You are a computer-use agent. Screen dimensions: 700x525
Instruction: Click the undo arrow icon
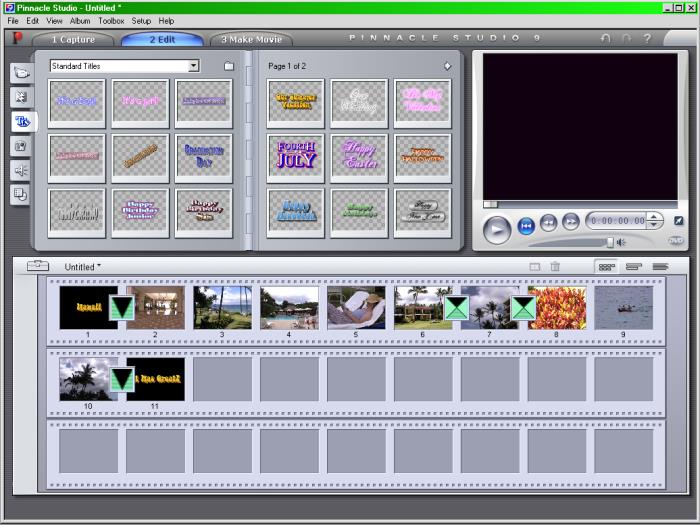(605, 38)
